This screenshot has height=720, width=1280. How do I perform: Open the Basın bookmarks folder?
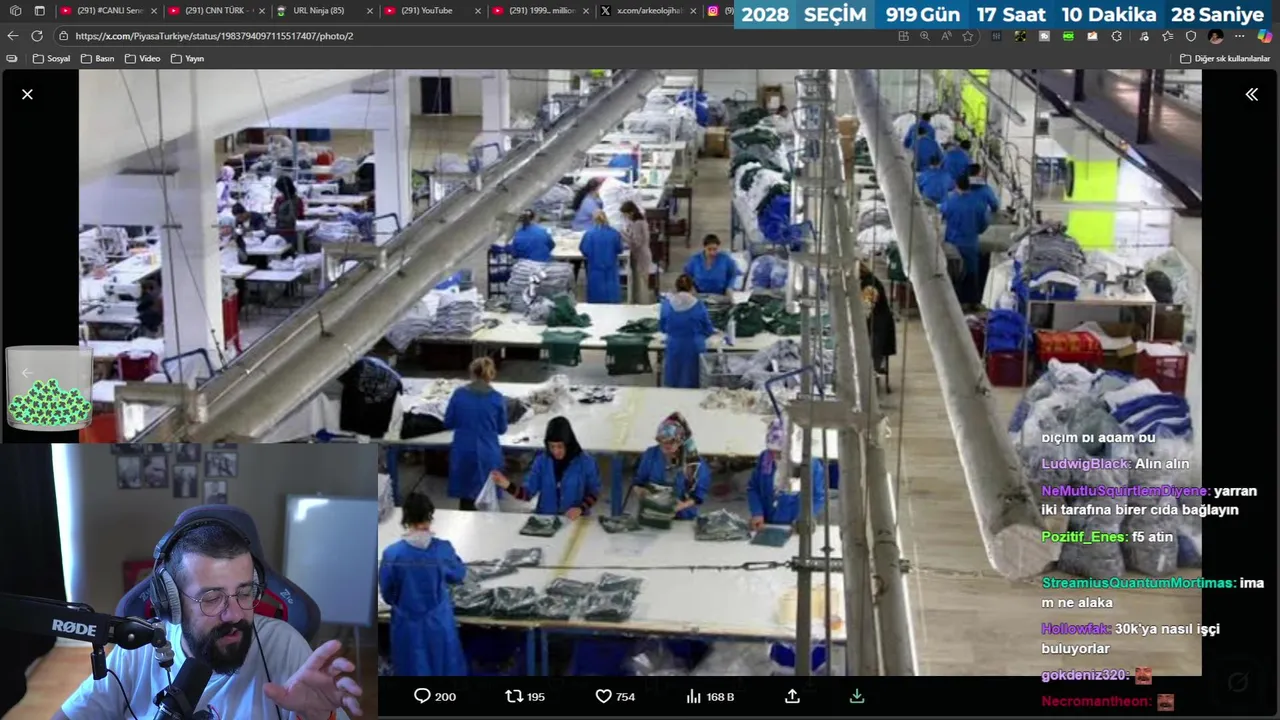click(x=97, y=59)
